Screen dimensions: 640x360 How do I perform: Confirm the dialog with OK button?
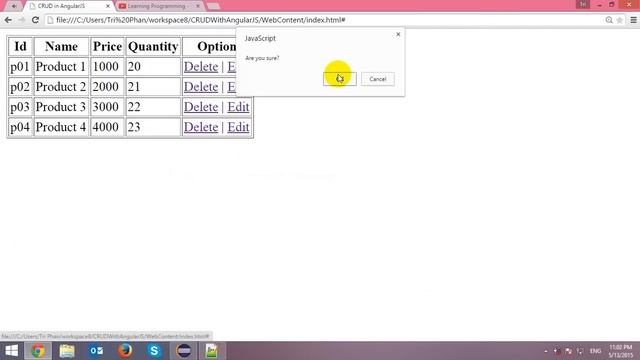click(x=340, y=79)
